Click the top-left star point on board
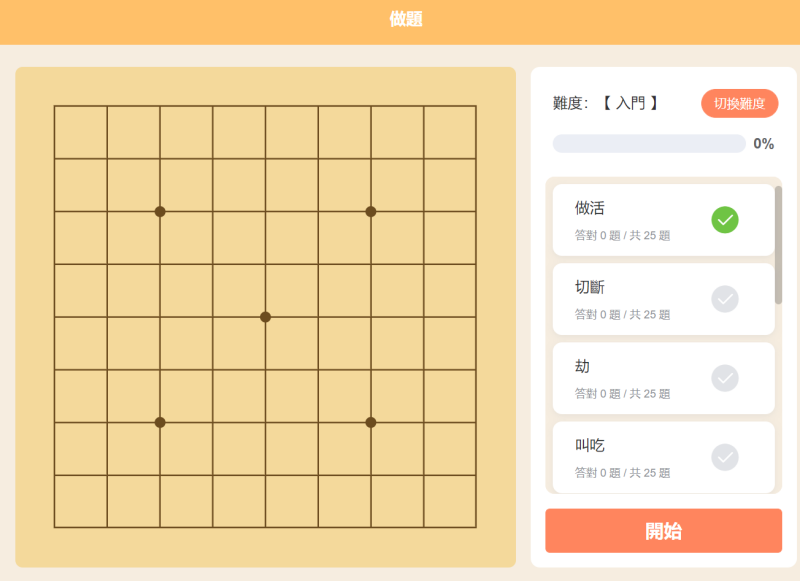 tap(160, 211)
